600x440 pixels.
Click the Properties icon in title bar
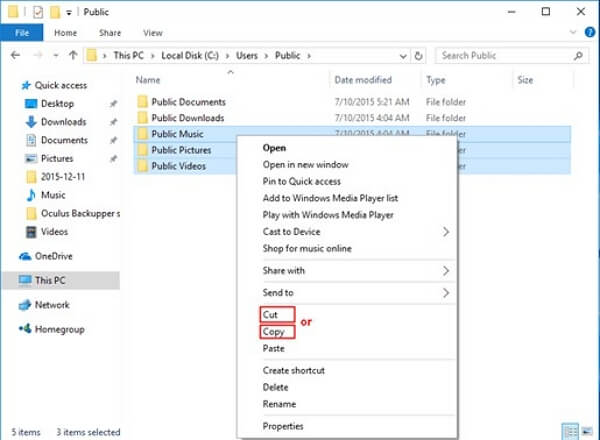38,12
